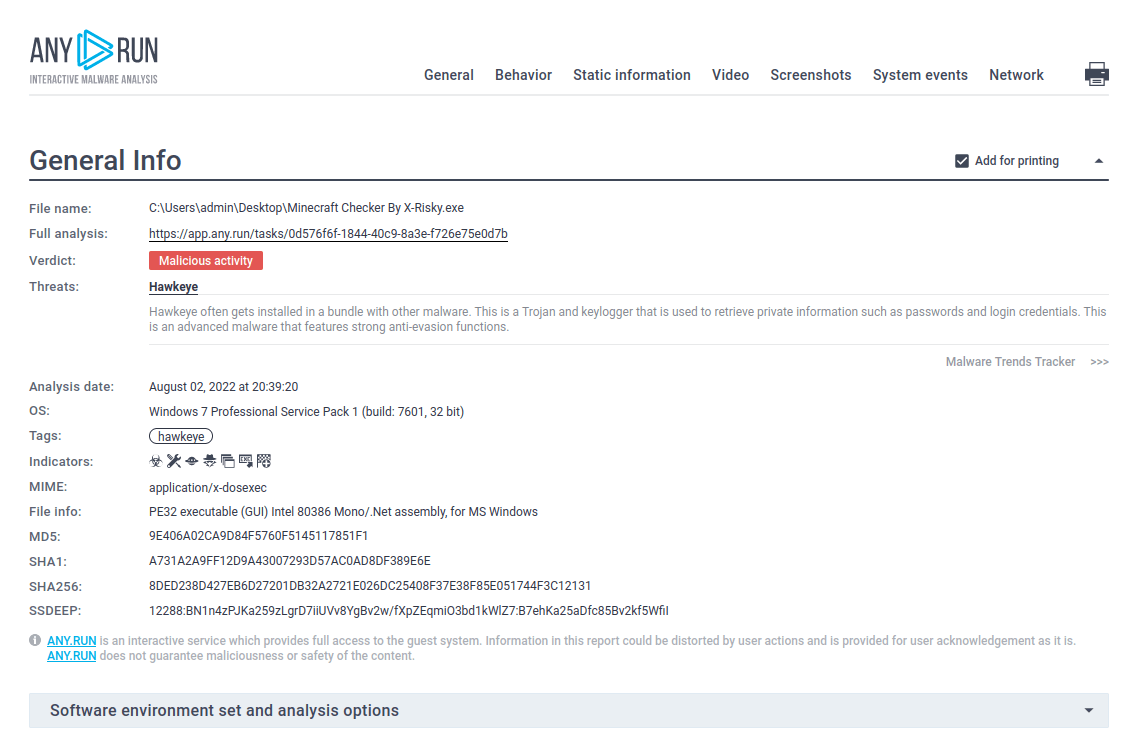Click the EXE launch indicator icon
Screen dimensions: 1138x750
[x=246, y=461]
